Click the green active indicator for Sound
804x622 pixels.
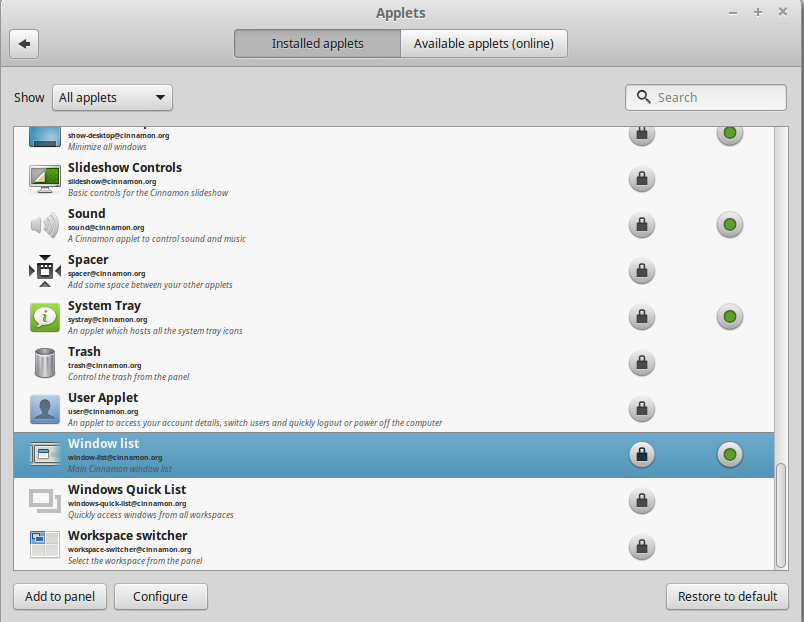[x=730, y=225]
